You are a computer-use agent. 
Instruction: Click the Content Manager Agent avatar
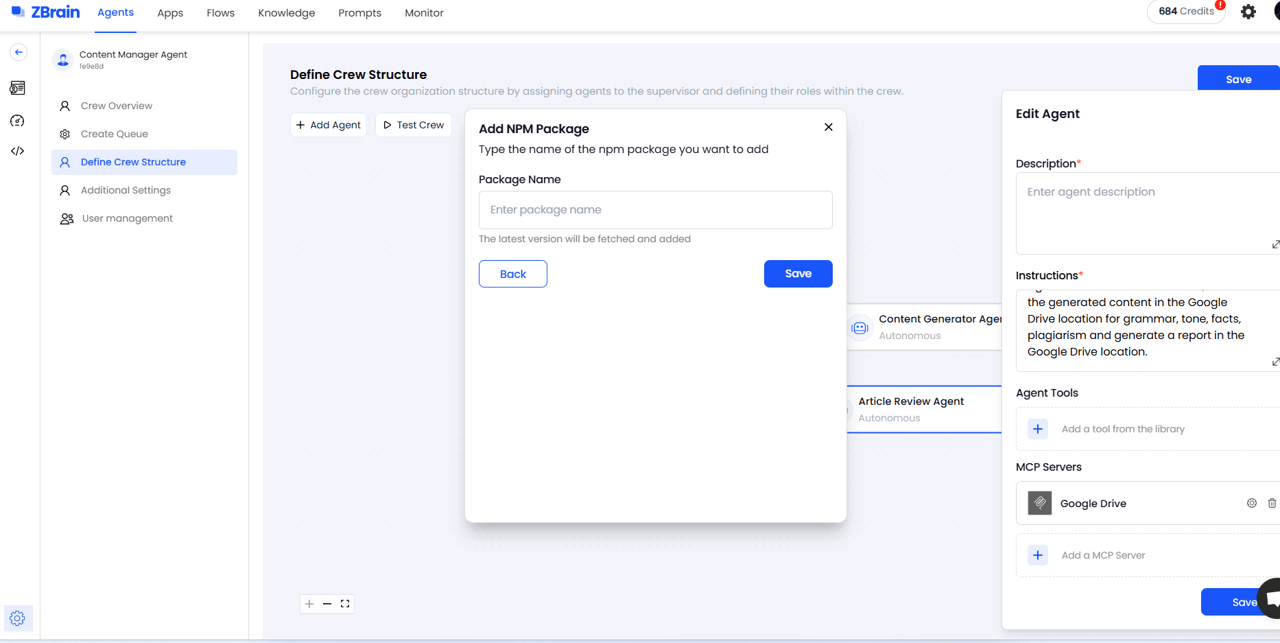click(63, 60)
